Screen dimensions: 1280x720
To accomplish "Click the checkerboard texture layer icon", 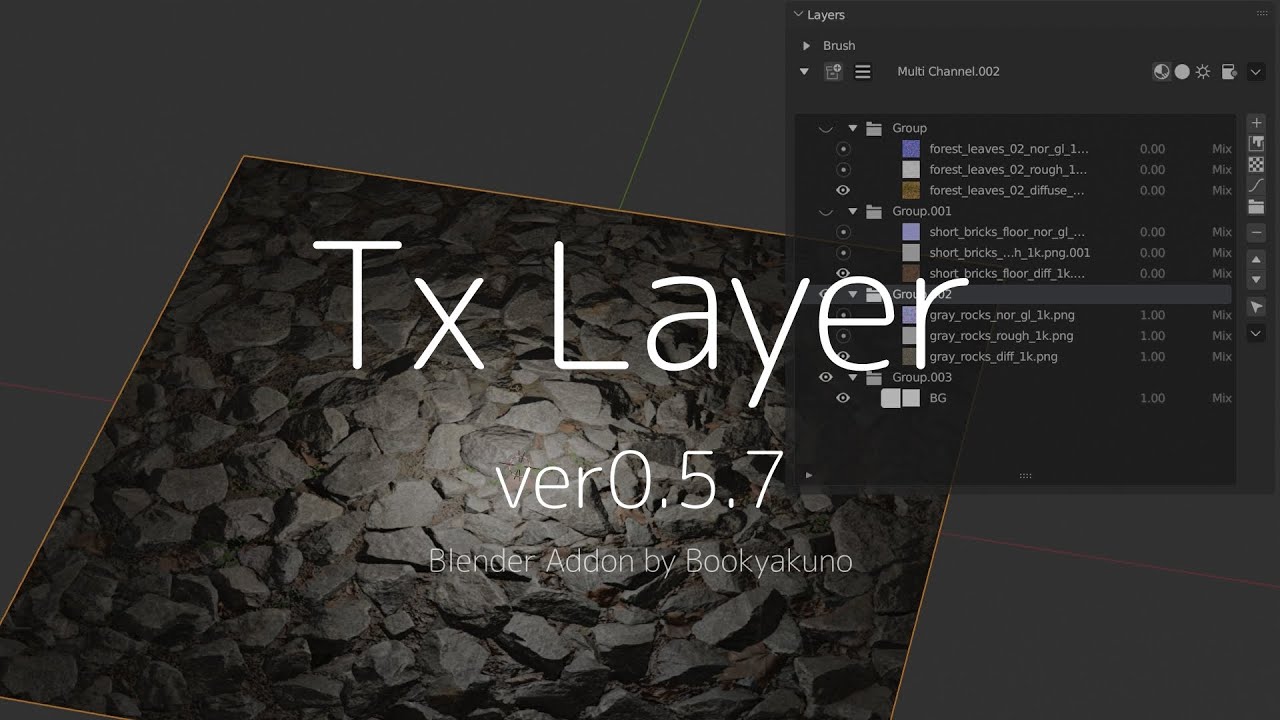I will tap(1257, 165).
